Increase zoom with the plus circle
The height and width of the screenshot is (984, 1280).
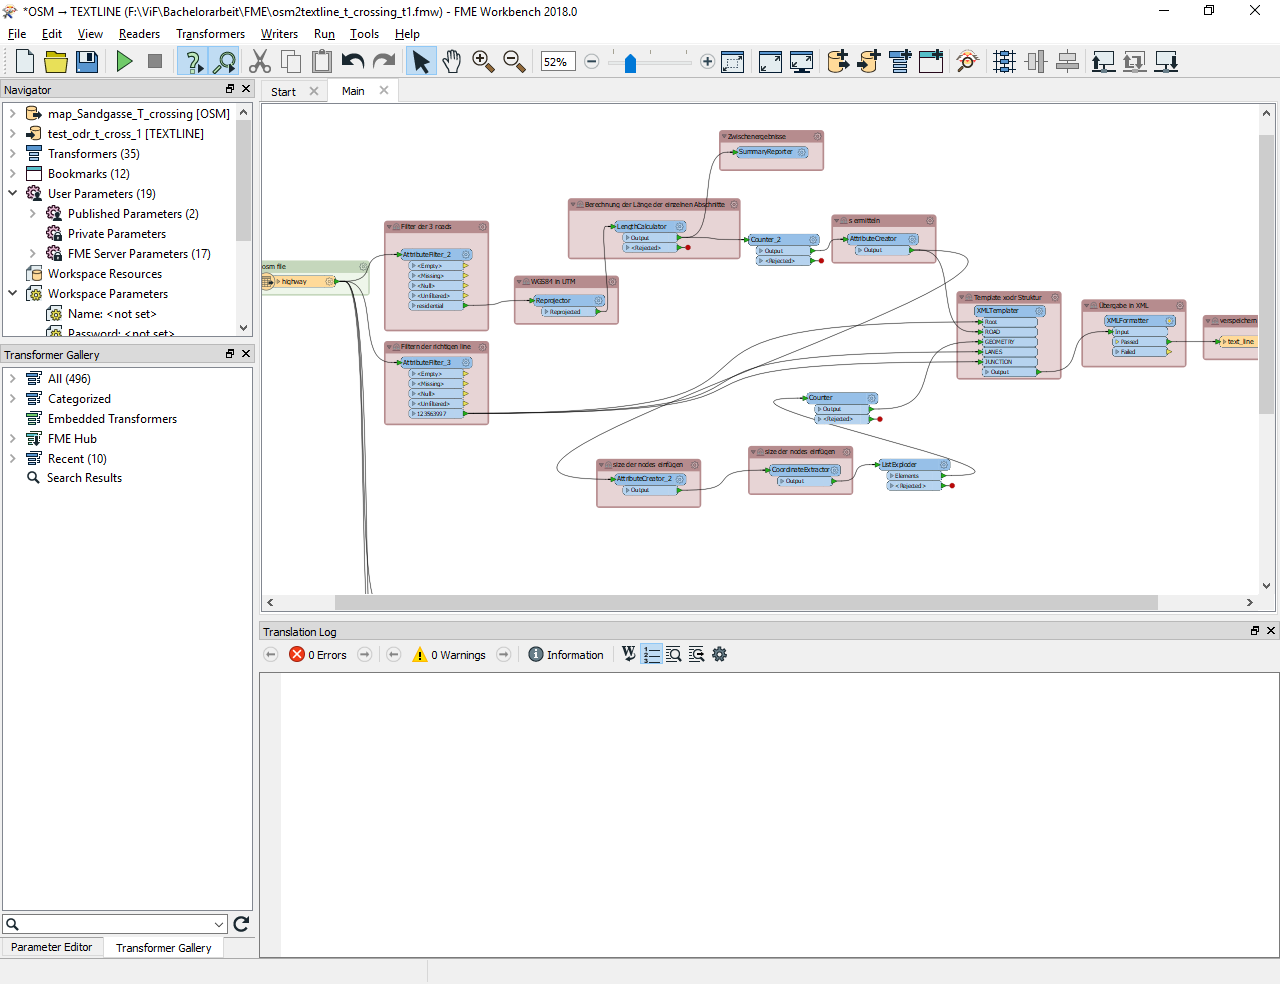708,62
